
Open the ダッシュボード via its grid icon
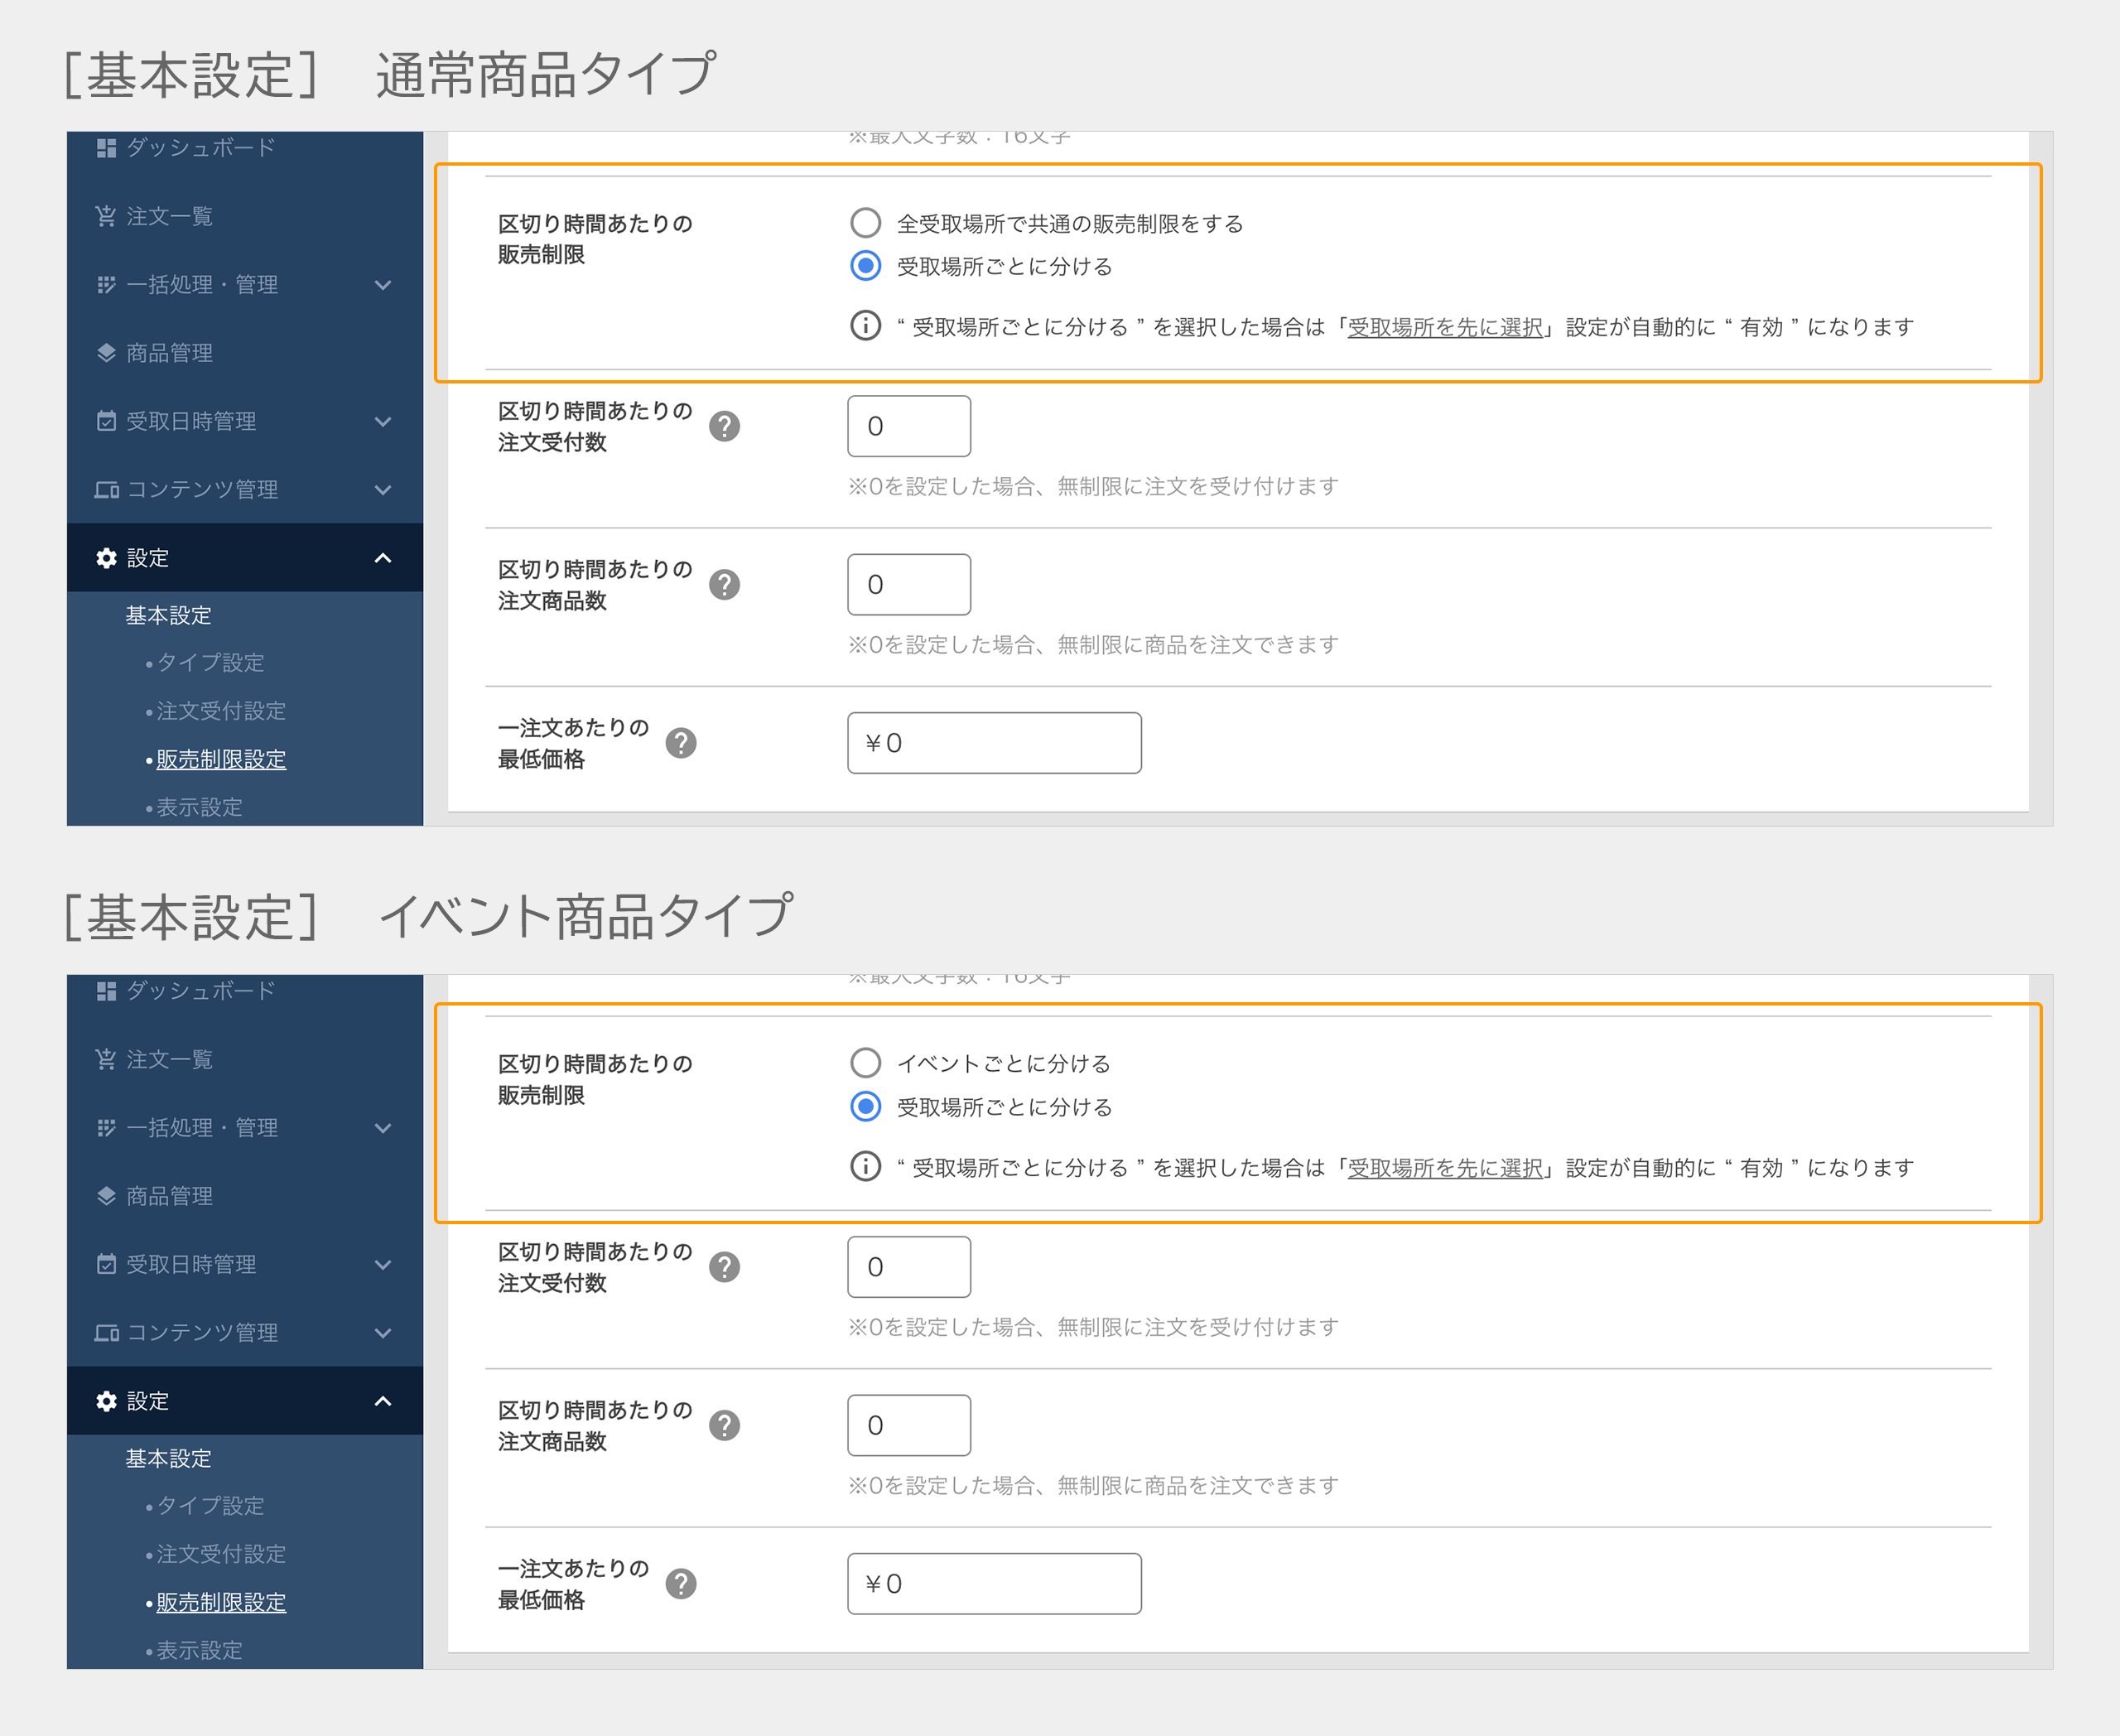(x=107, y=148)
